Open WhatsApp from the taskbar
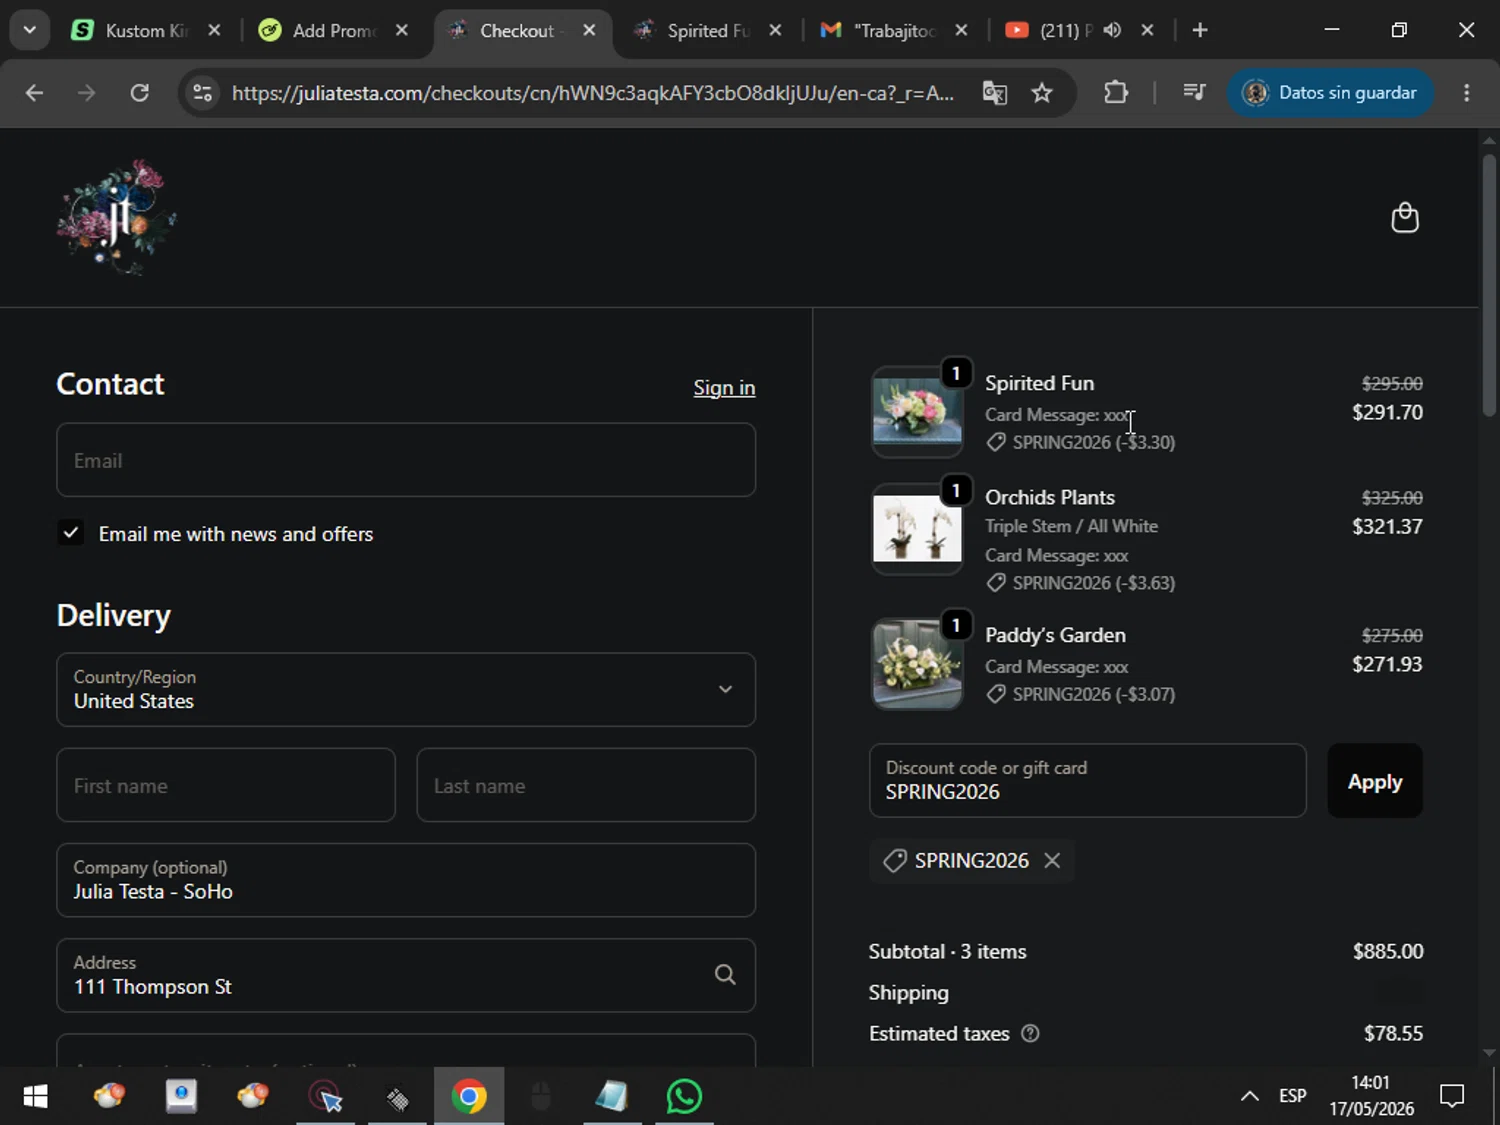This screenshot has width=1500, height=1125. tap(684, 1097)
